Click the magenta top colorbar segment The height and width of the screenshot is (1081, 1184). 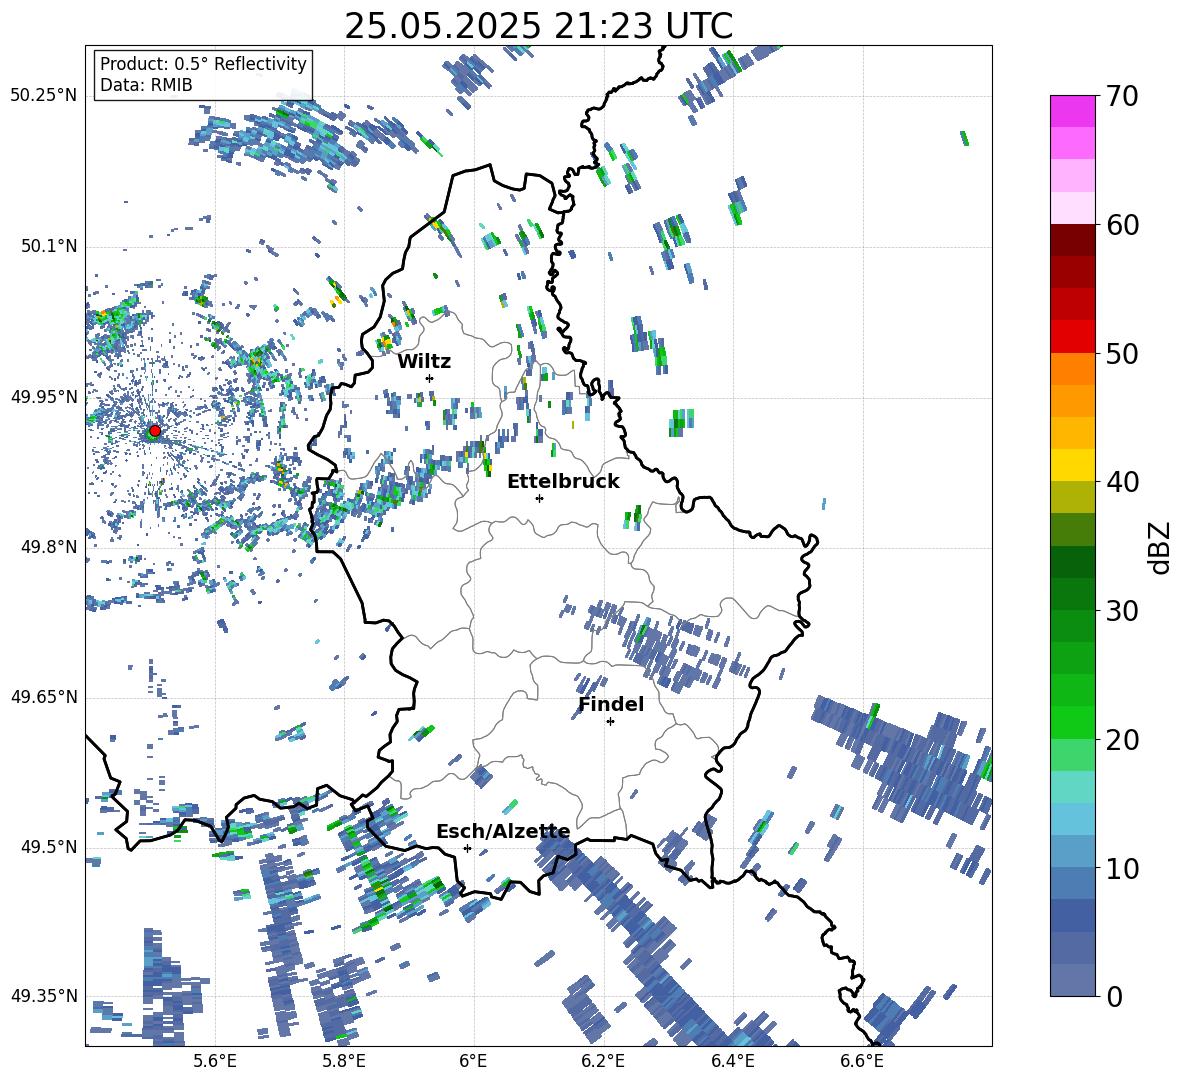[1072, 111]
